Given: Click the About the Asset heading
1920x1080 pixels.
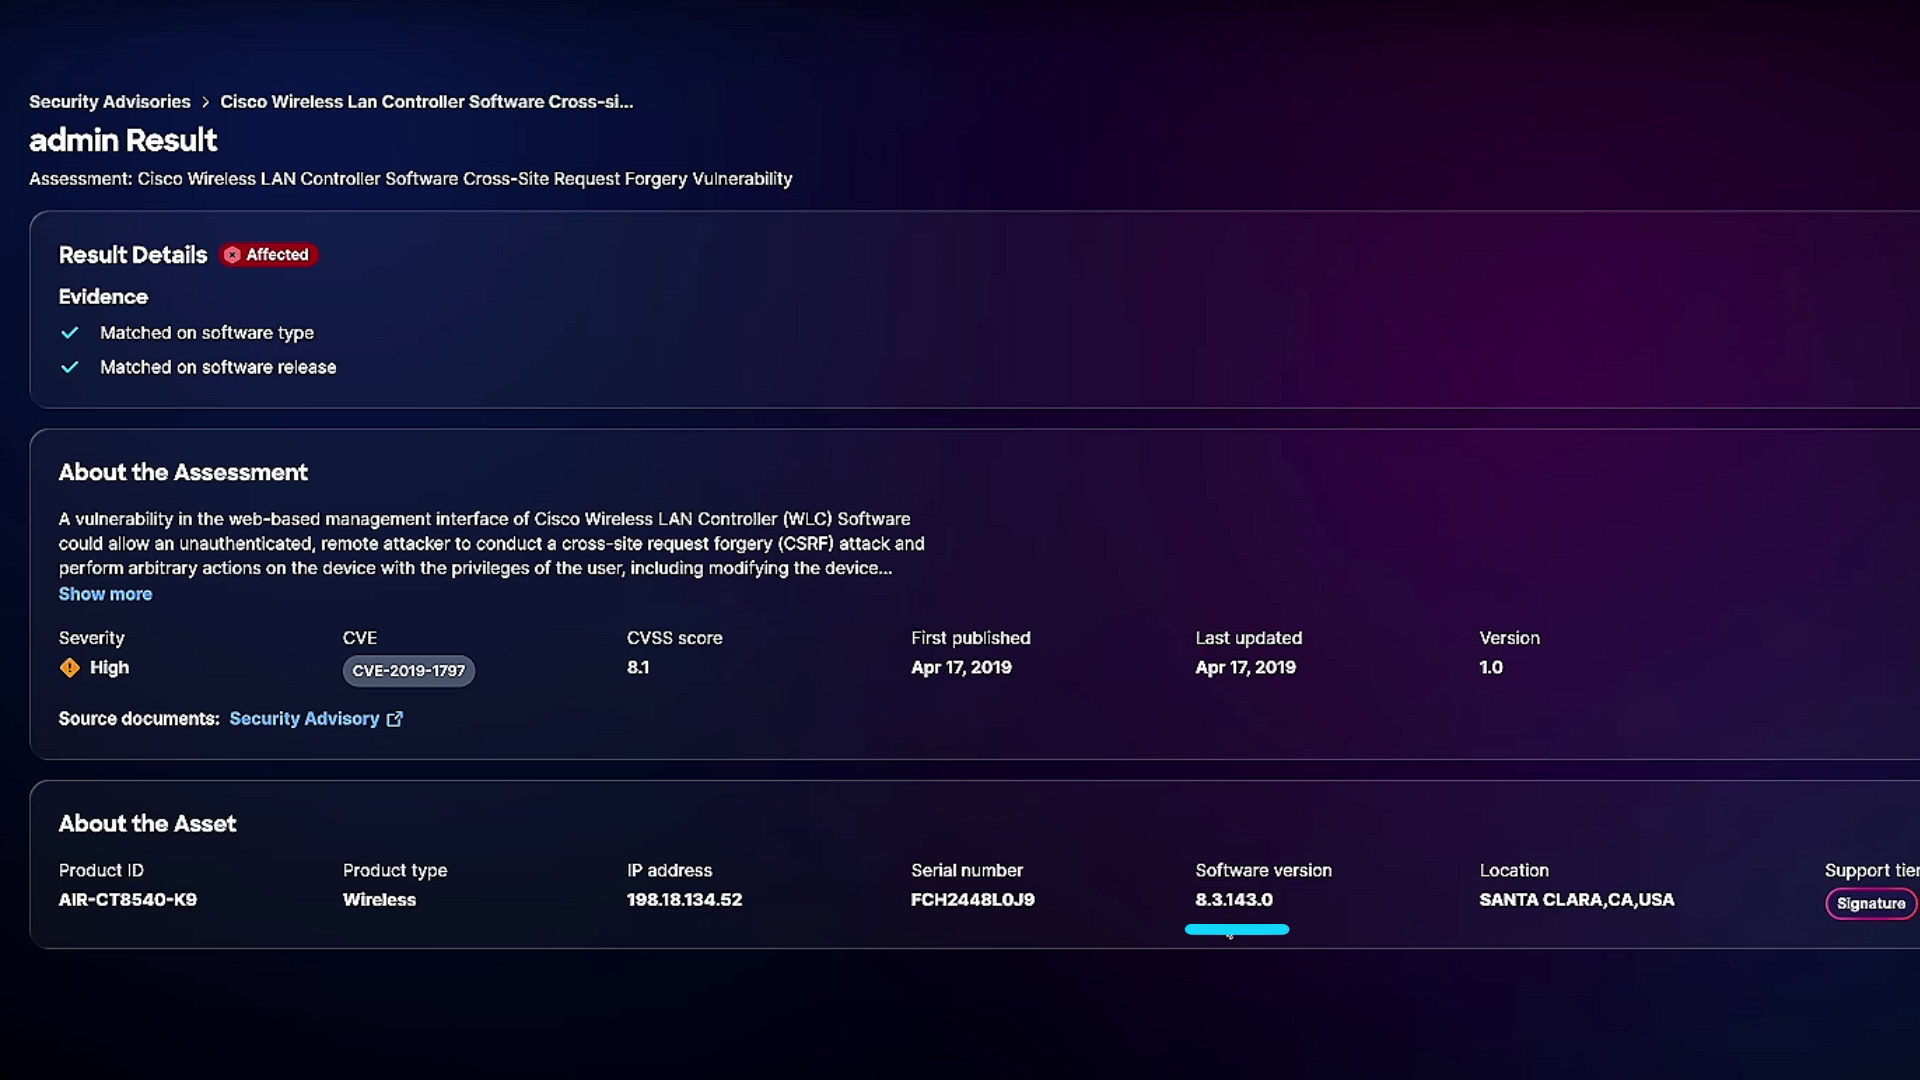Looking at the screenshot, I should 147,824.
